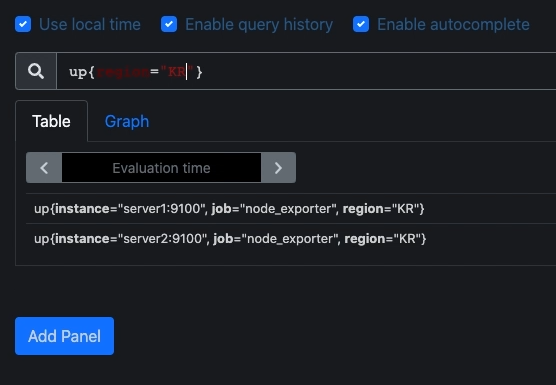This screenshot has height=385, width=556.
Task: Toggle the Enable query history checkbox
Action: pos(169,24)
